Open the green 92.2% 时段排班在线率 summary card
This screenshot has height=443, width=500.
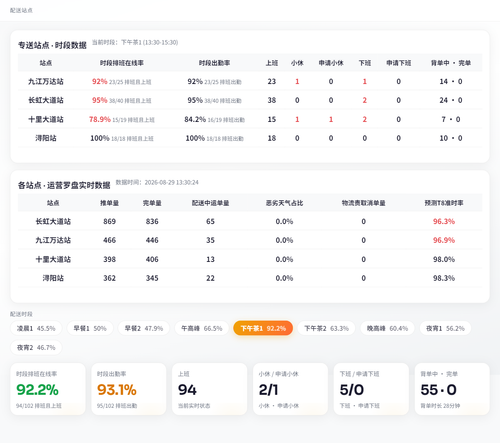(48, 389)
